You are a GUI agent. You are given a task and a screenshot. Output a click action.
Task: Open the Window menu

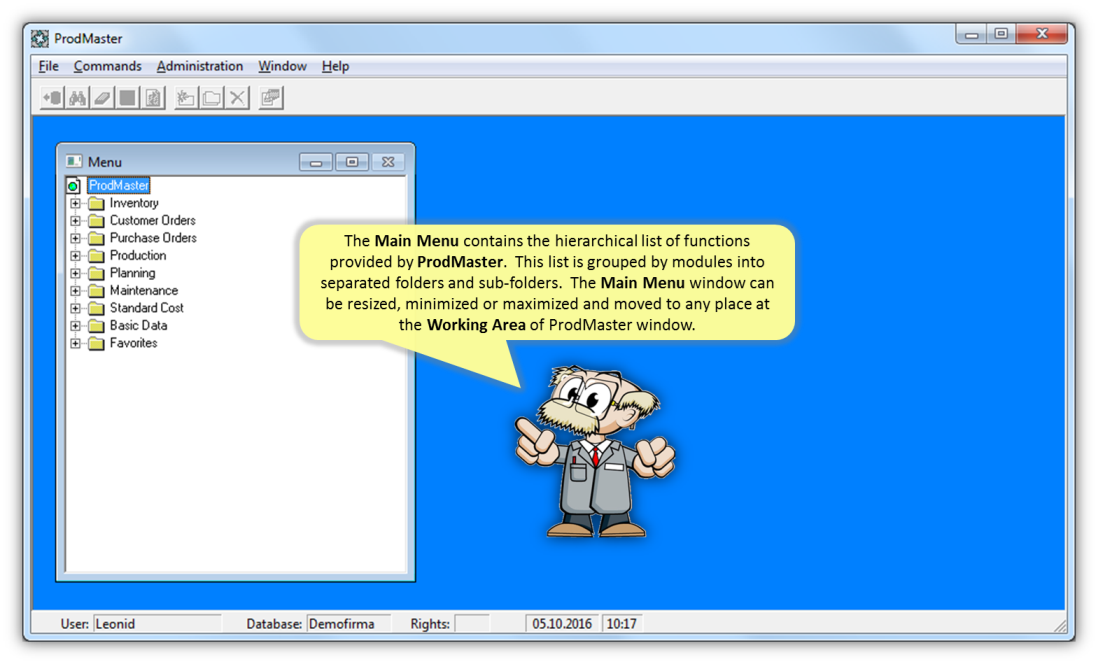(x=282, y=66)
